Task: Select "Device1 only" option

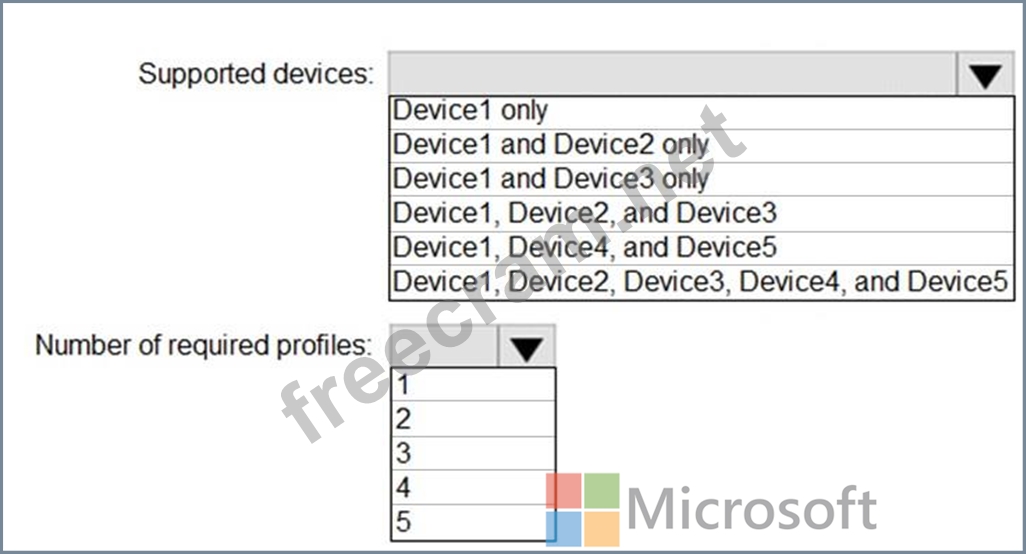Action: point(701,112)
